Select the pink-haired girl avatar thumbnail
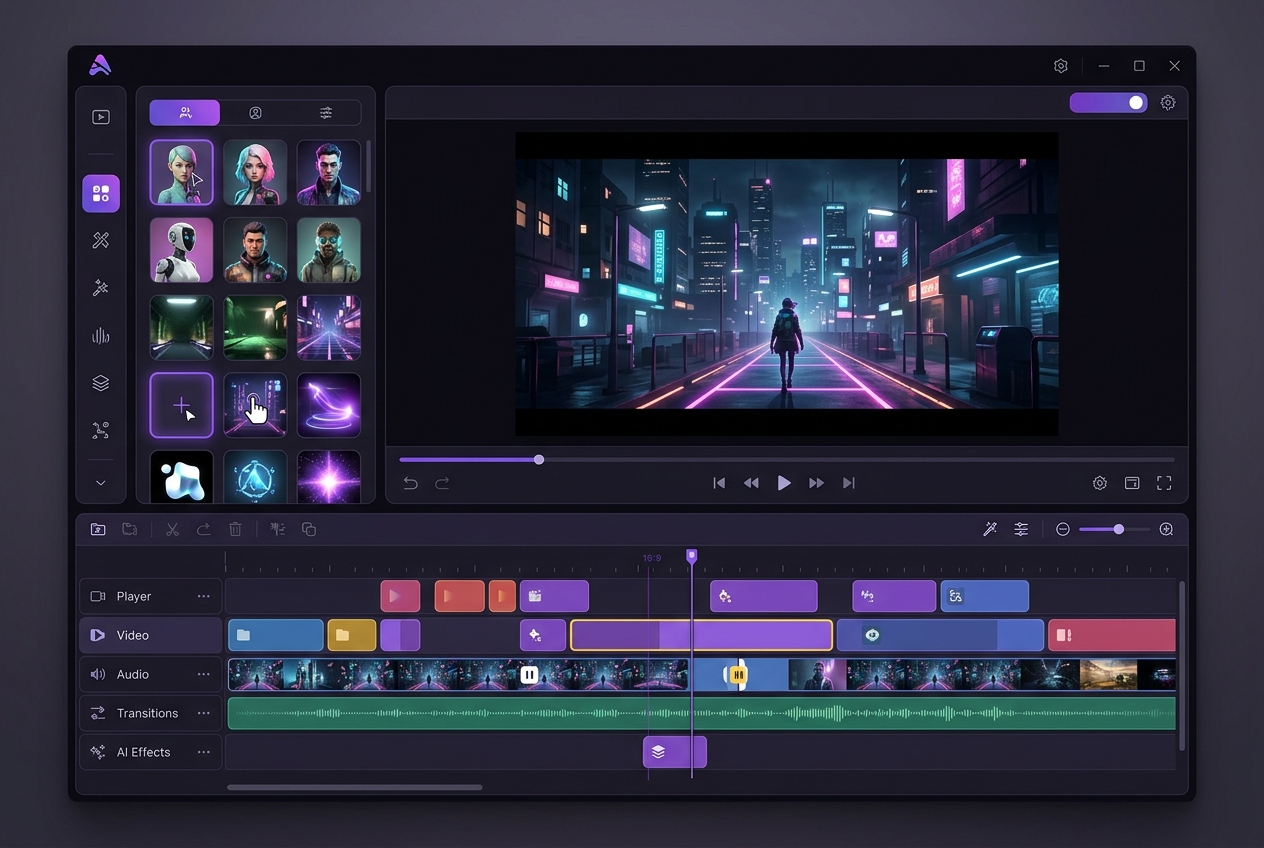Screen dimensions: 1264x848 click(x=255, y=172)
